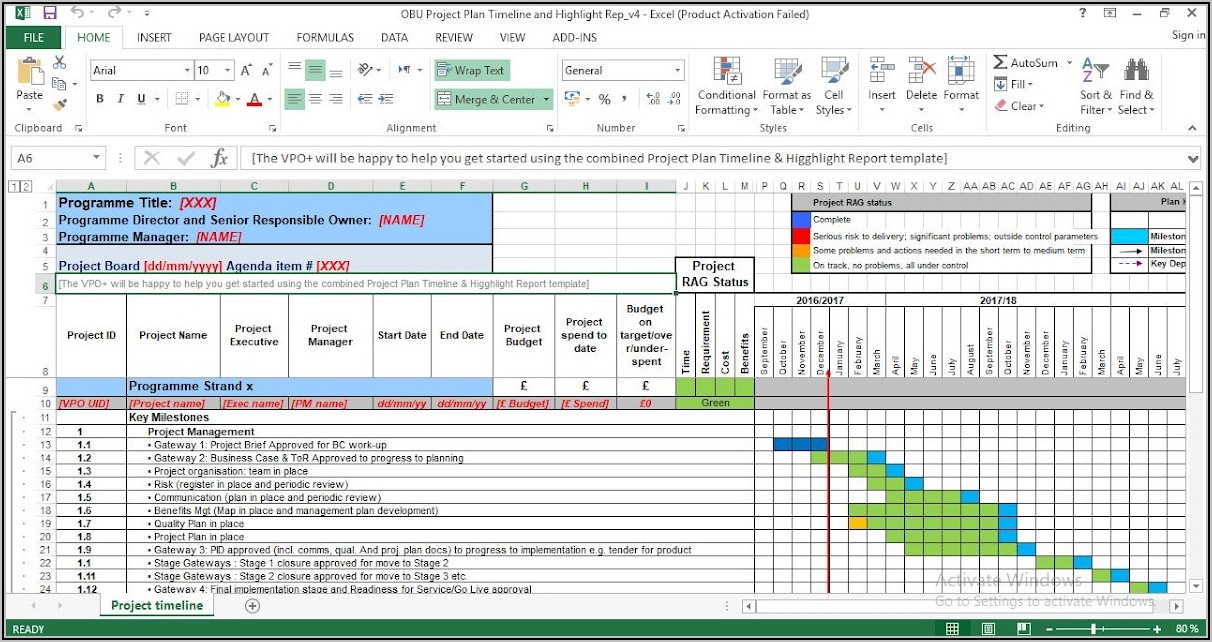Screen dimensions: 1212x642
Task: Toggle Italic formatting
Action: pyautogui.click(x=121, y=99)
